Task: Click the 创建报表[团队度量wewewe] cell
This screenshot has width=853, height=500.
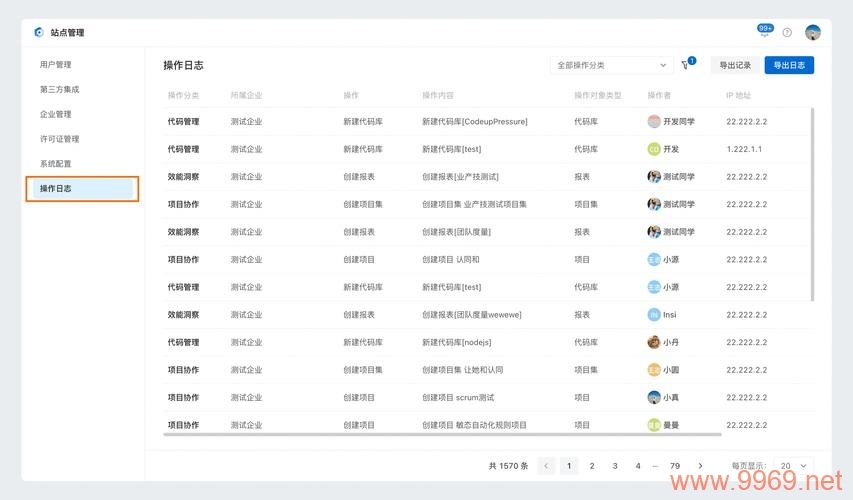Action: (x=472, y=314)
